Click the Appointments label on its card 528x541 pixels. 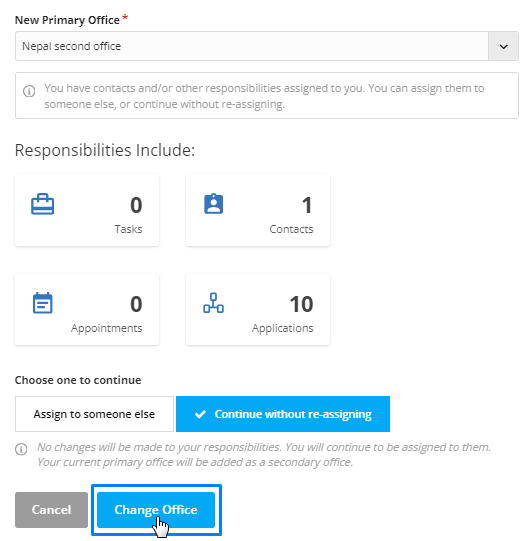[107, 328]
